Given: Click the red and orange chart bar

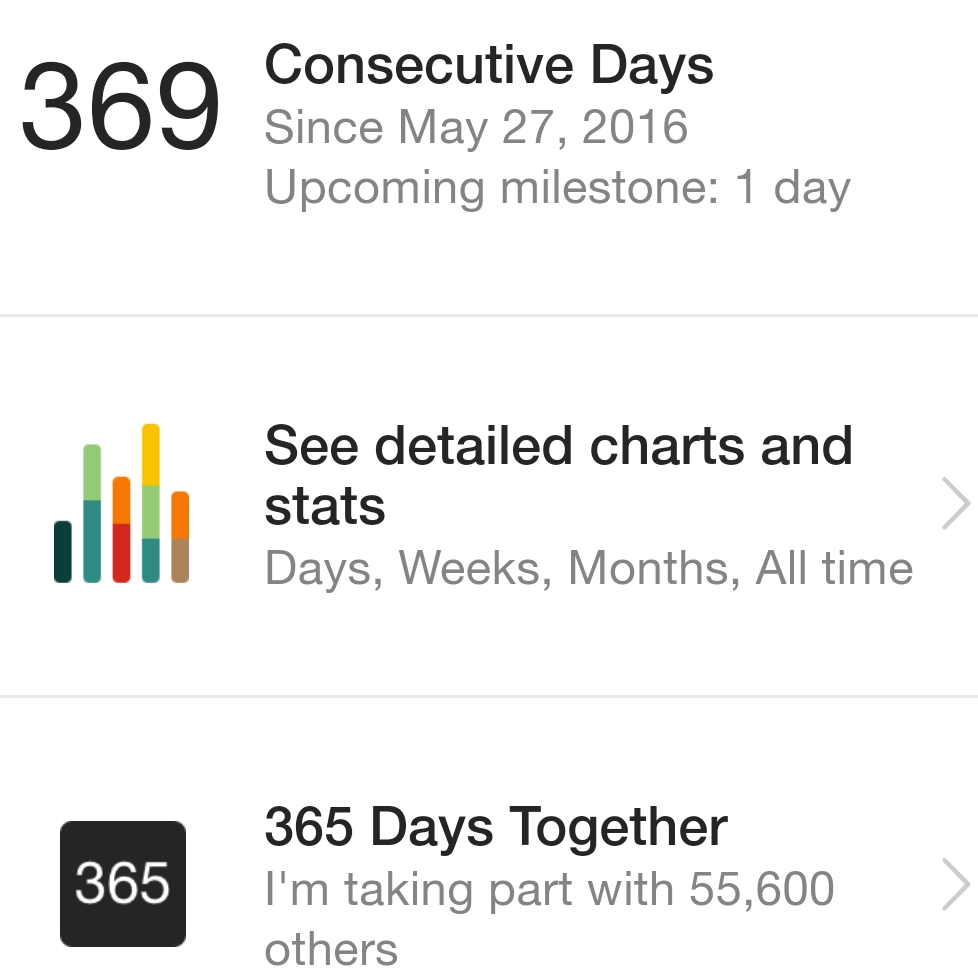Looking at the screenshot, I should (122, 530).
